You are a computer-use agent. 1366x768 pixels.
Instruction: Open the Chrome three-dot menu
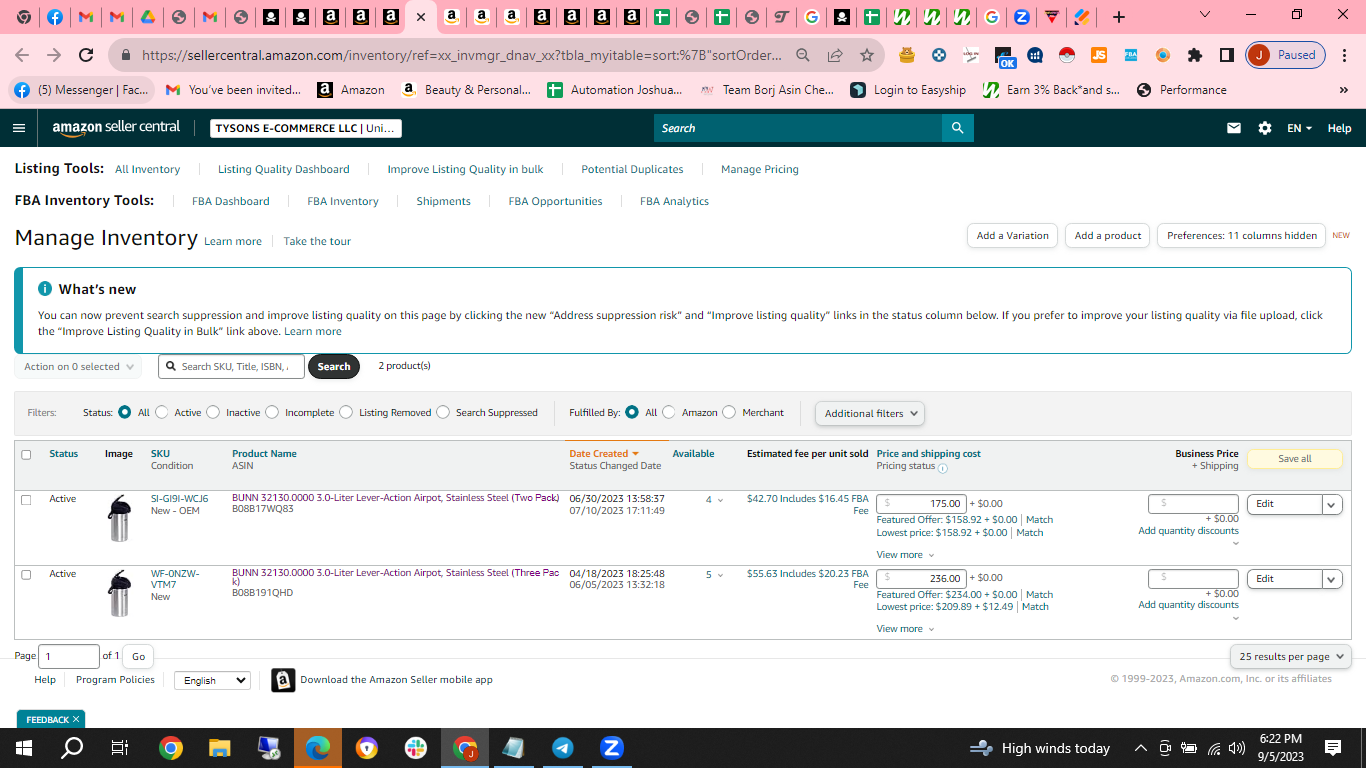tap(1344, 55)
